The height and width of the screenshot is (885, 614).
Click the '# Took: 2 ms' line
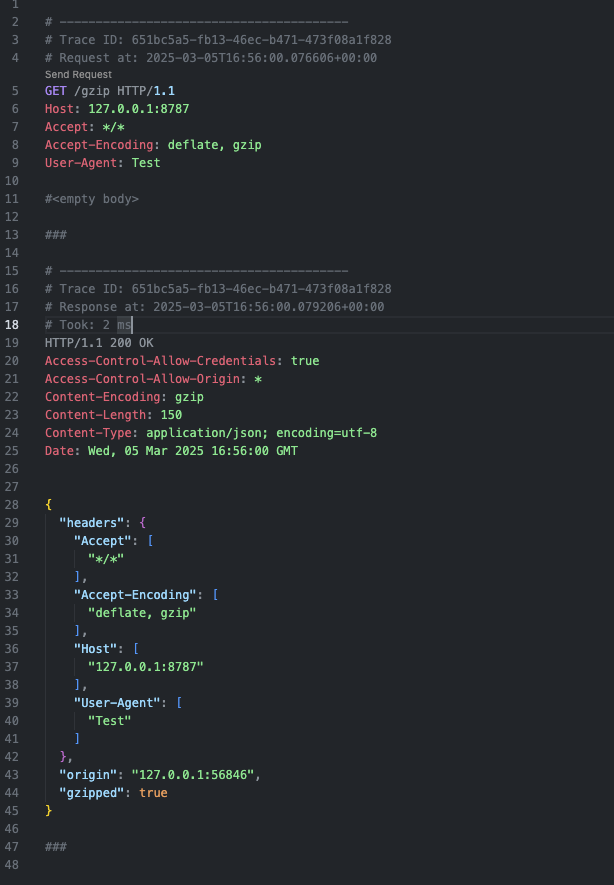[x=88, y=325]
